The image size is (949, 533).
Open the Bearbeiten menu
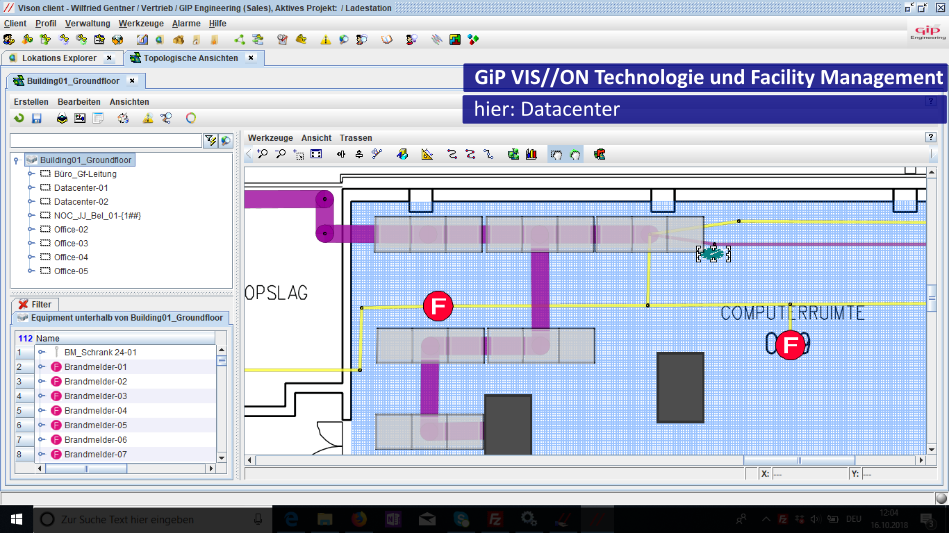pos(79,102)
